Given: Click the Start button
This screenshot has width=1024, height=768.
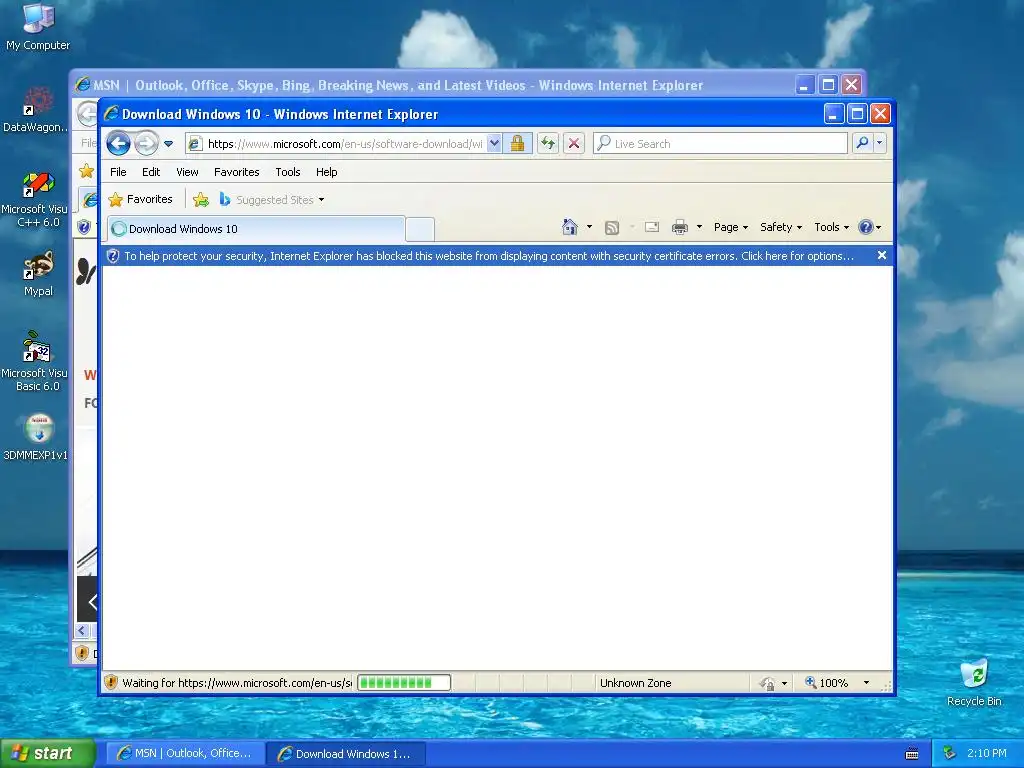Looking at the screenshot, I should pos(48,753).
